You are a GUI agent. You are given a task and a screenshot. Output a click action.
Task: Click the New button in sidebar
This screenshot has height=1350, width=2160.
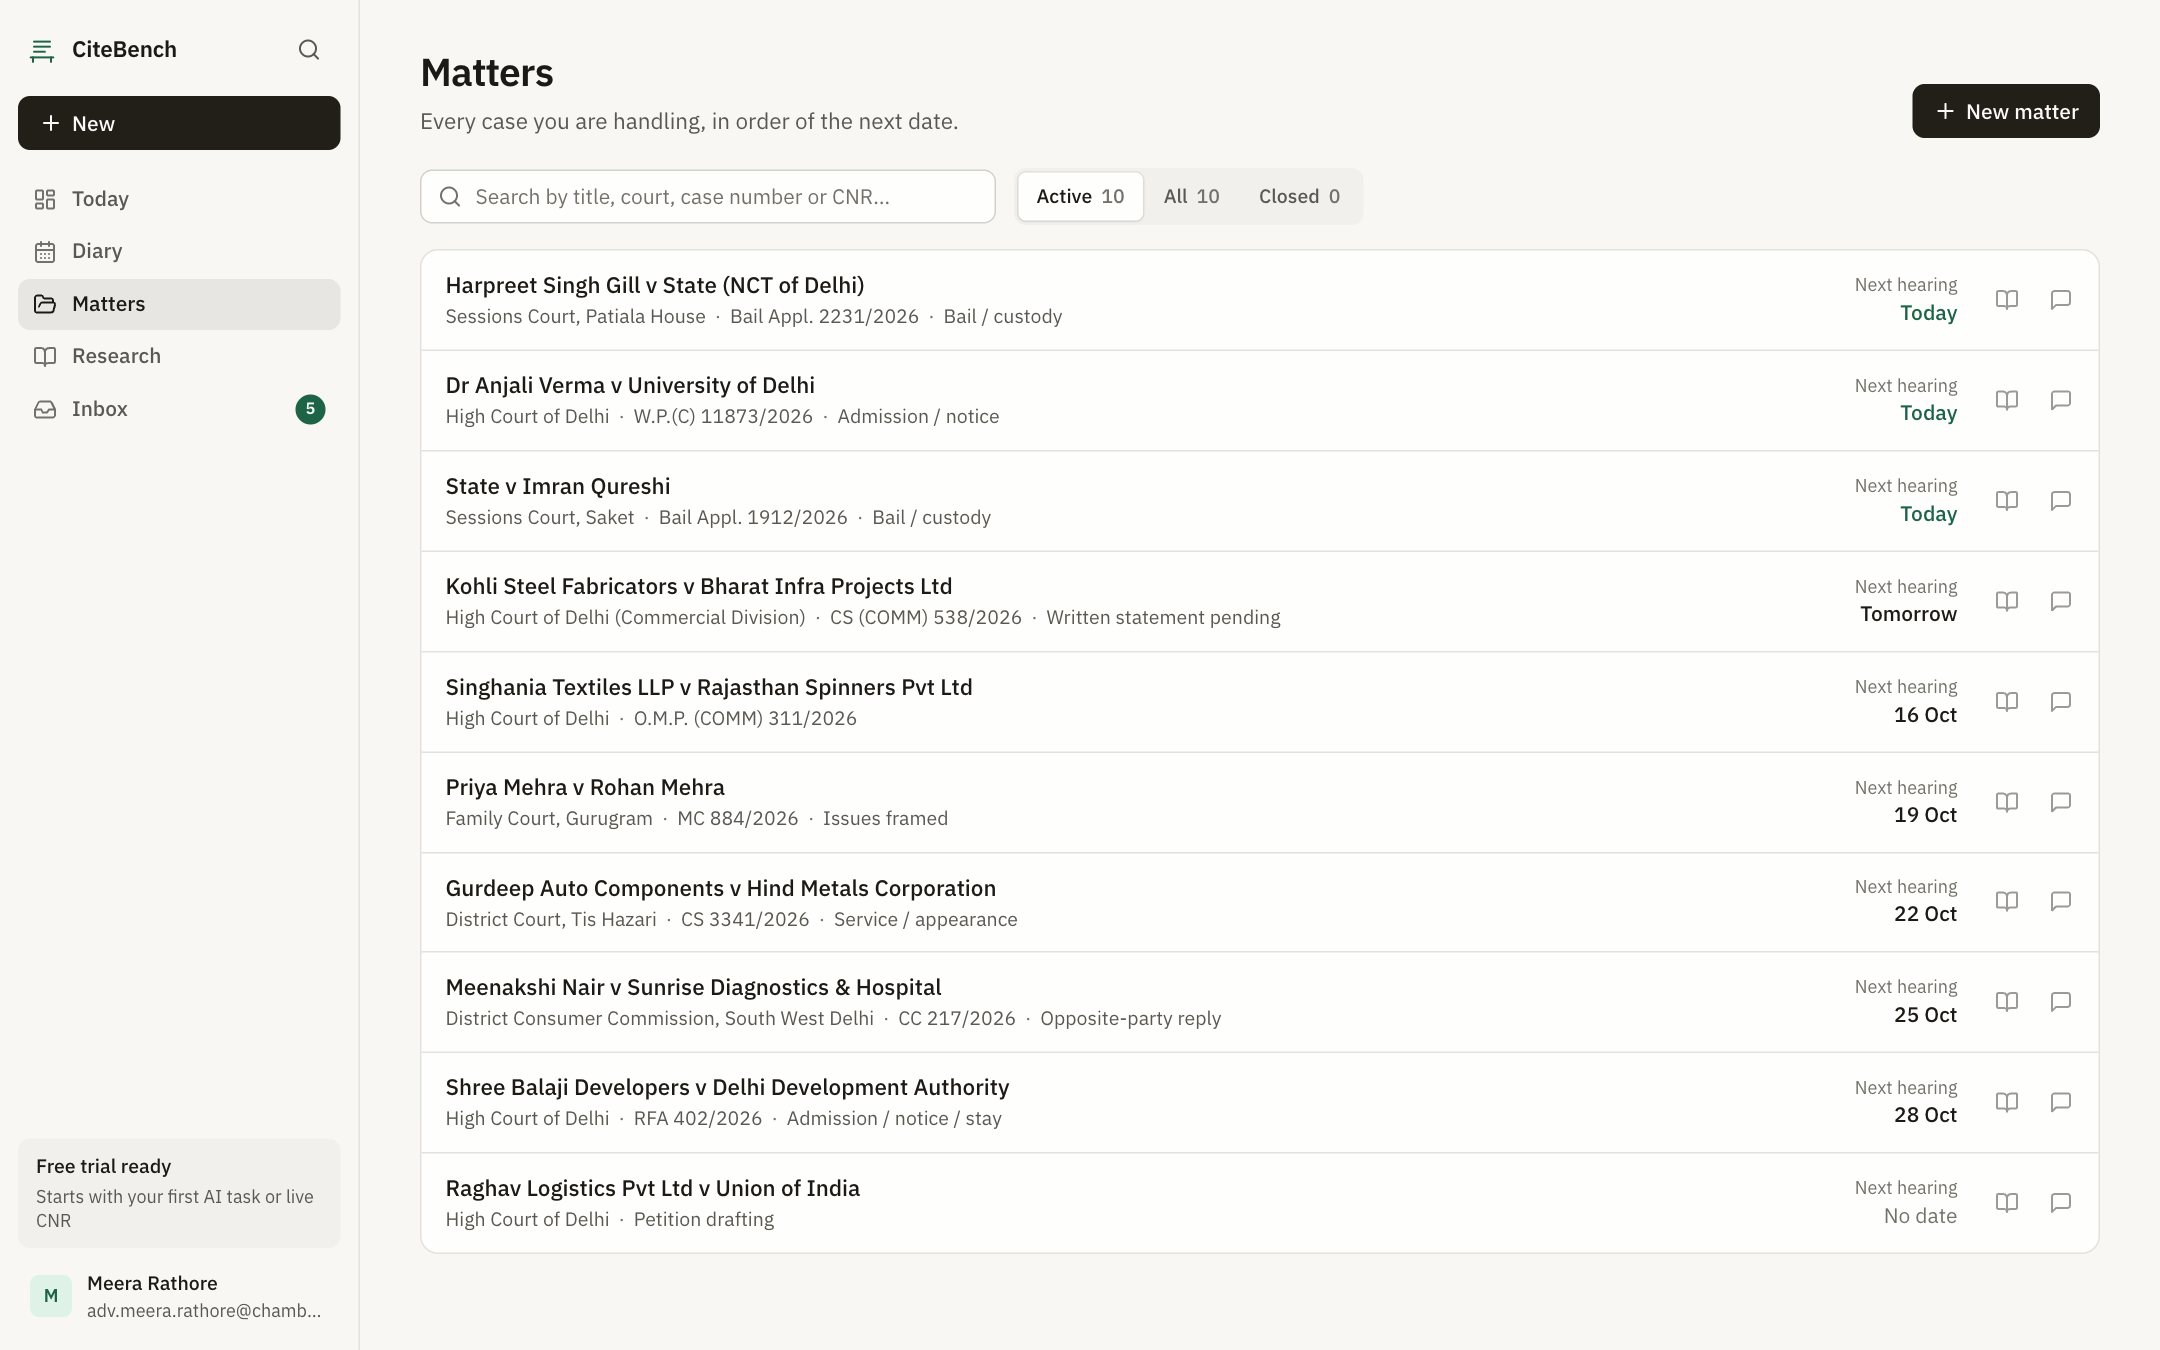(x=179, y=123)
